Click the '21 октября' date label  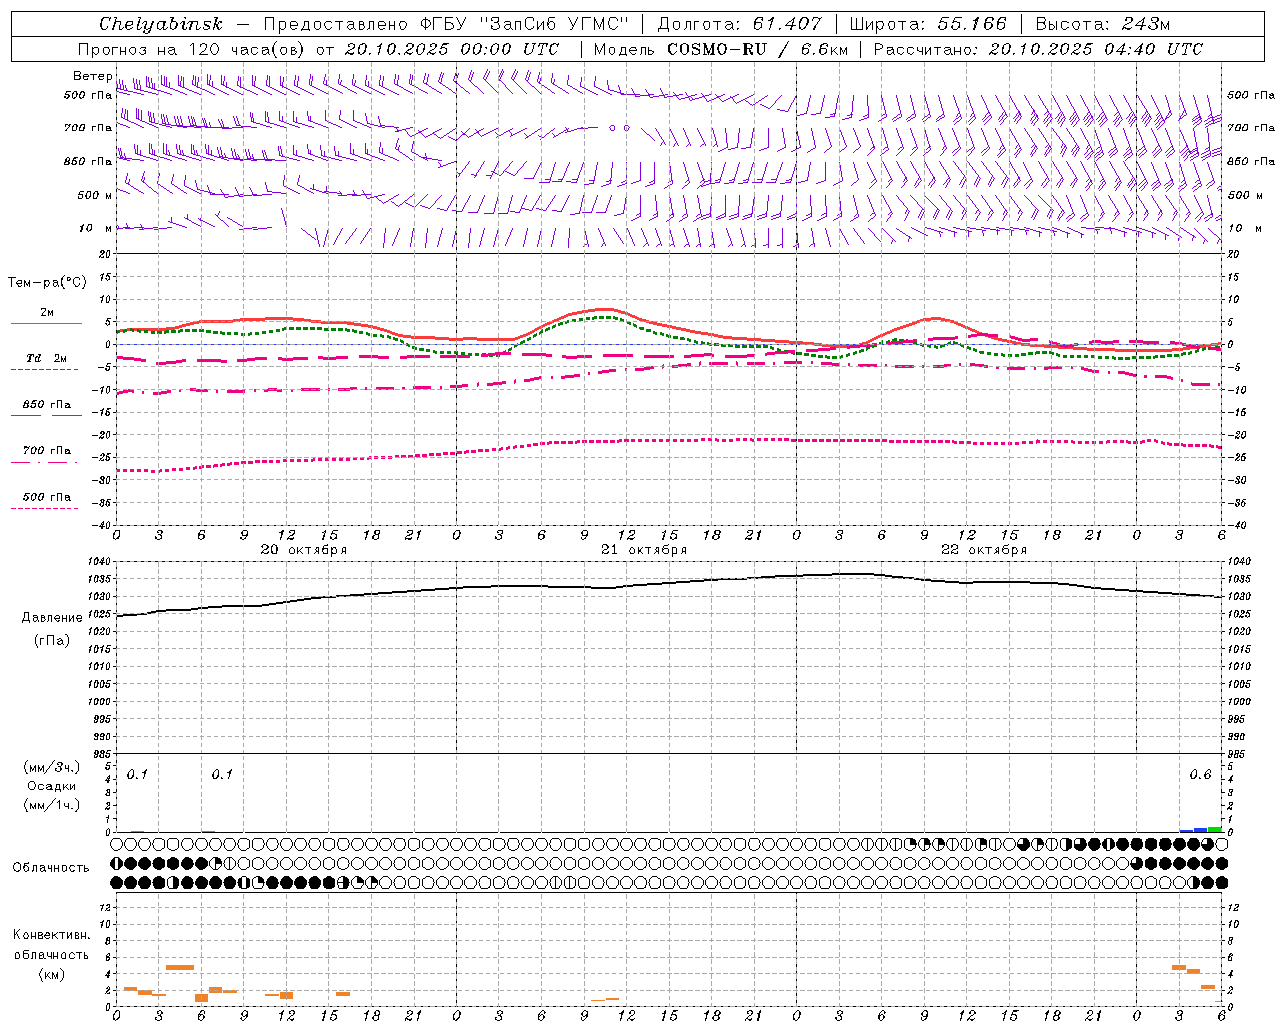644,549
